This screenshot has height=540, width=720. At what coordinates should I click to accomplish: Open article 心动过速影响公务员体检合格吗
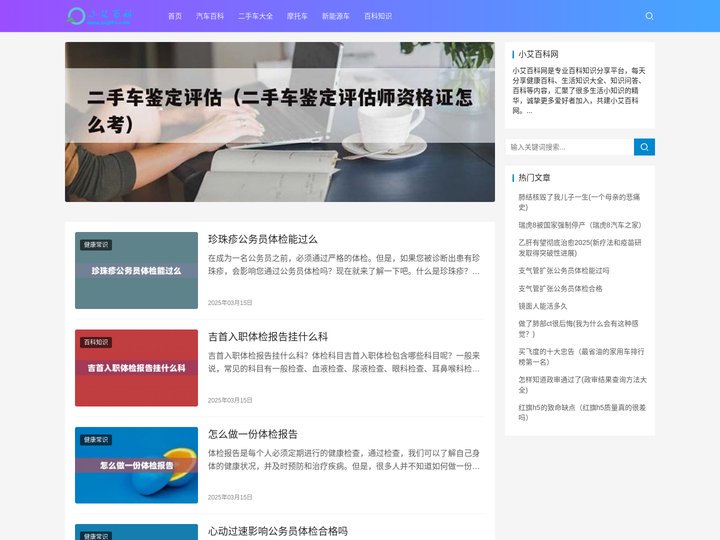(278, 531)
